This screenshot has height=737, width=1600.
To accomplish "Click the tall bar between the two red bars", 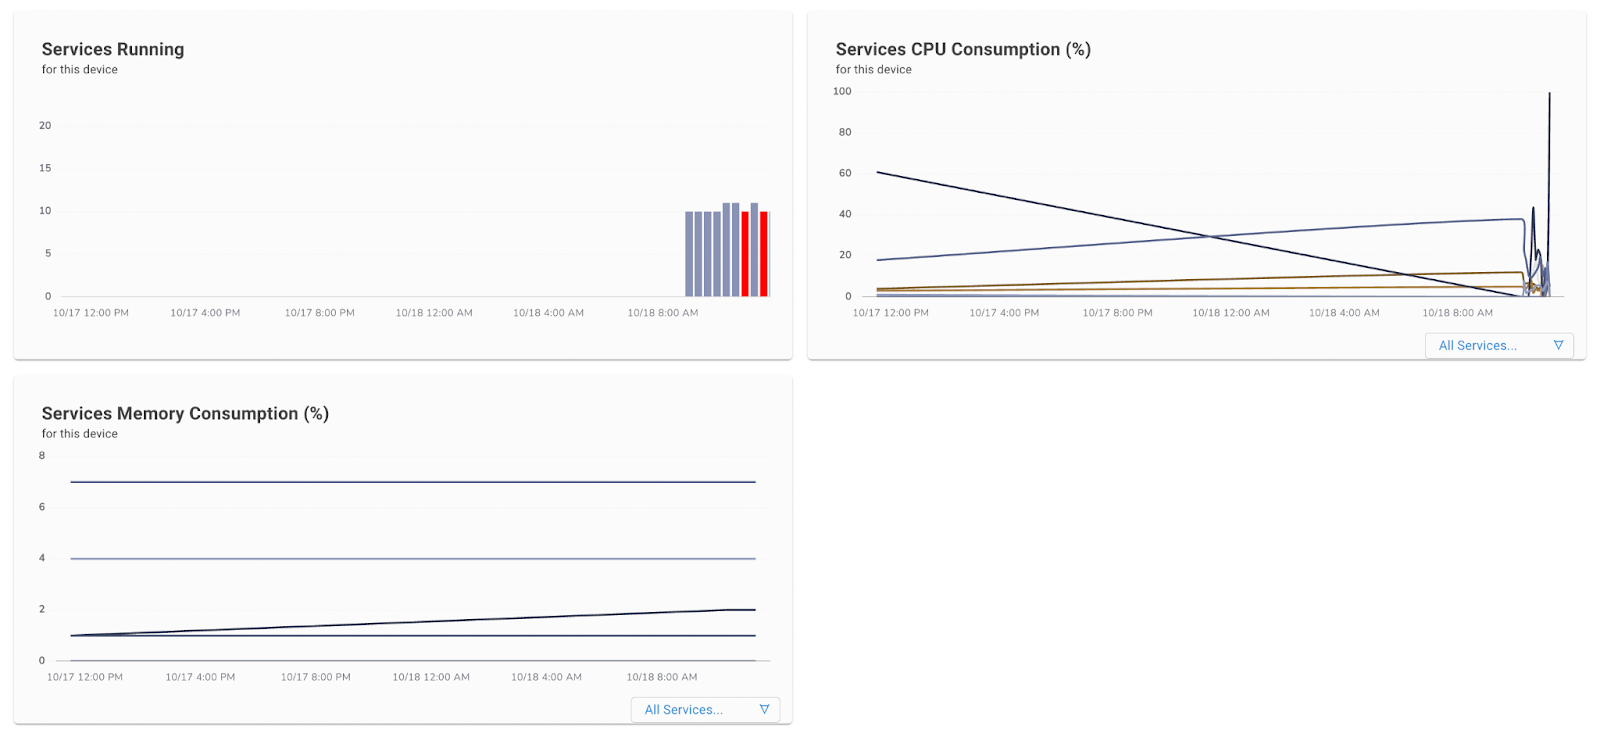I will (755, 250).
